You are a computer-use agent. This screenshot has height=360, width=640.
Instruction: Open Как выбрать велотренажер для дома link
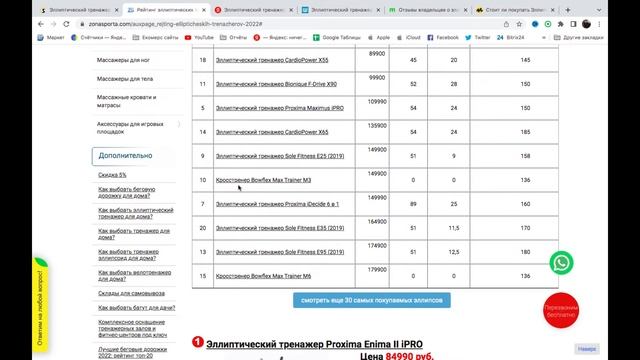(x=134, y=276)
